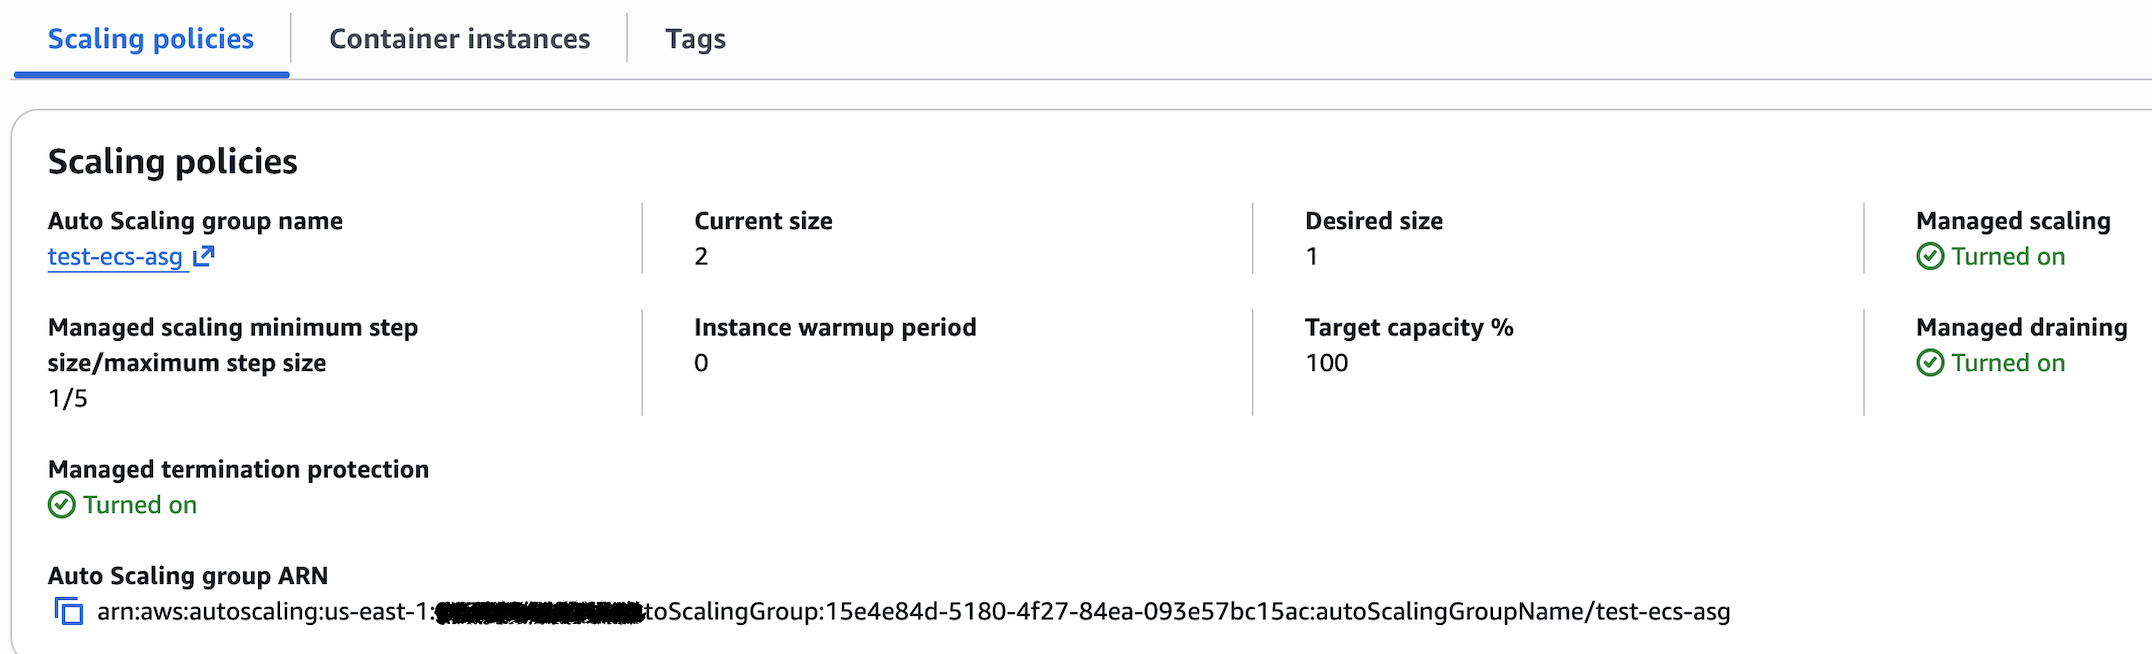
Task: Switch to the Container instances tab
Action: pyautogui.click(x=459, y=39)
